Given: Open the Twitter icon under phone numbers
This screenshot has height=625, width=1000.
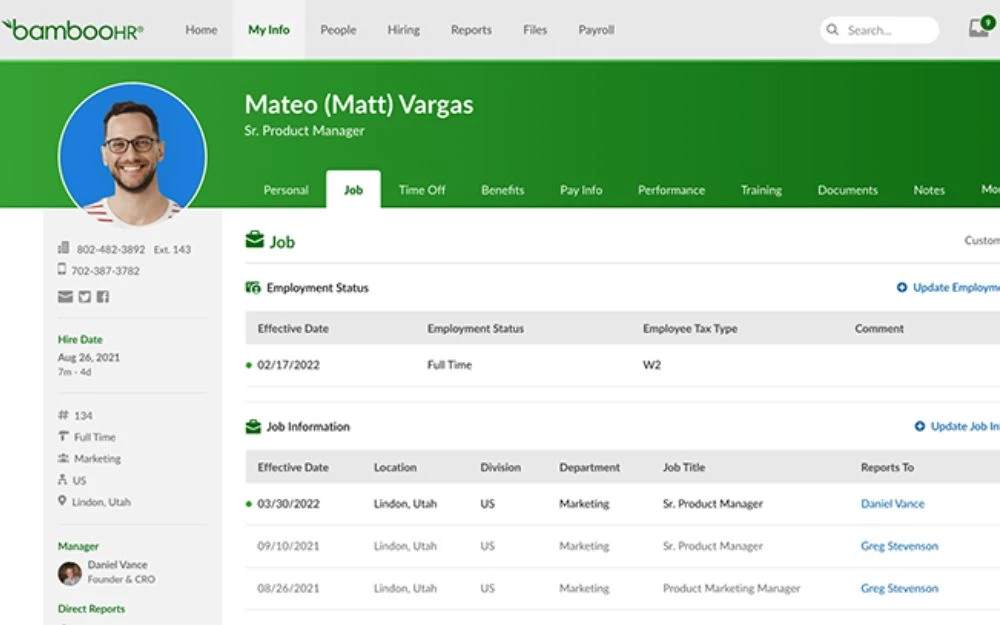Looking at the screenshot, I should [84, 297].
